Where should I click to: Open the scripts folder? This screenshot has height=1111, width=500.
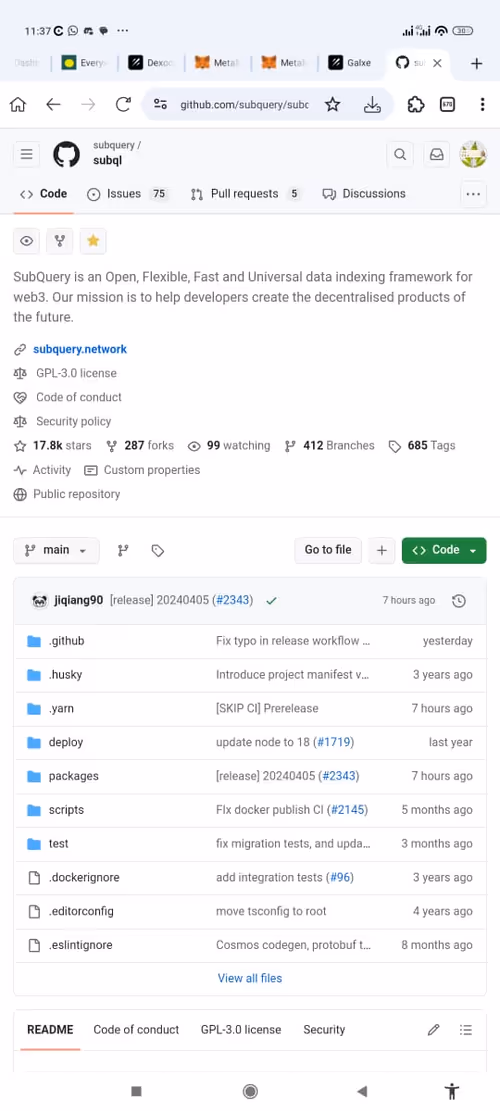[67, 811]
